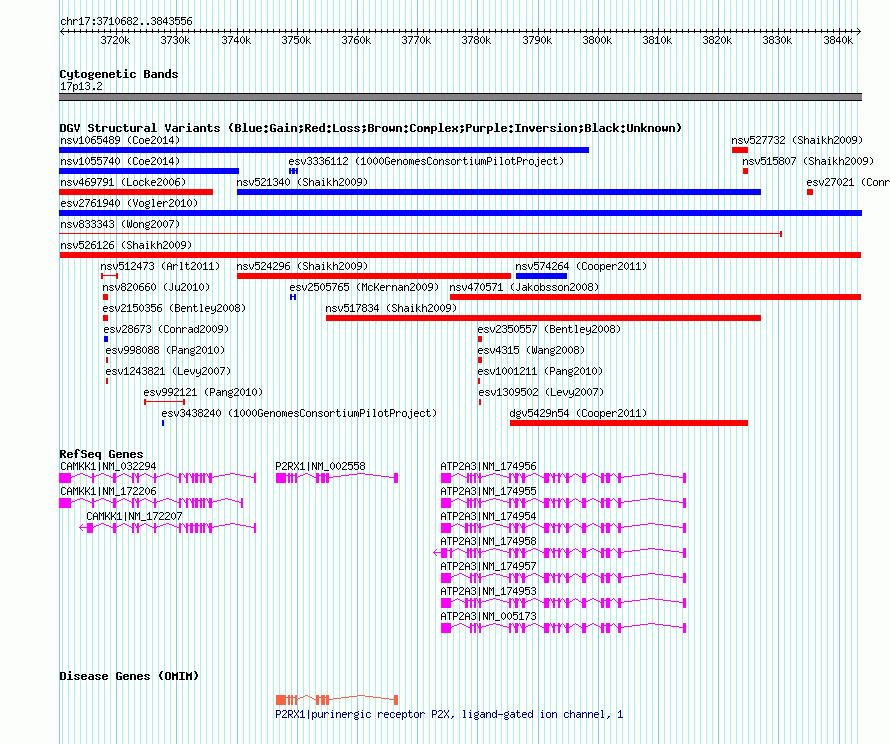Click the Cytogenetic Bands track heading
This screenshot has height=744, width=890.
point(119,74)
